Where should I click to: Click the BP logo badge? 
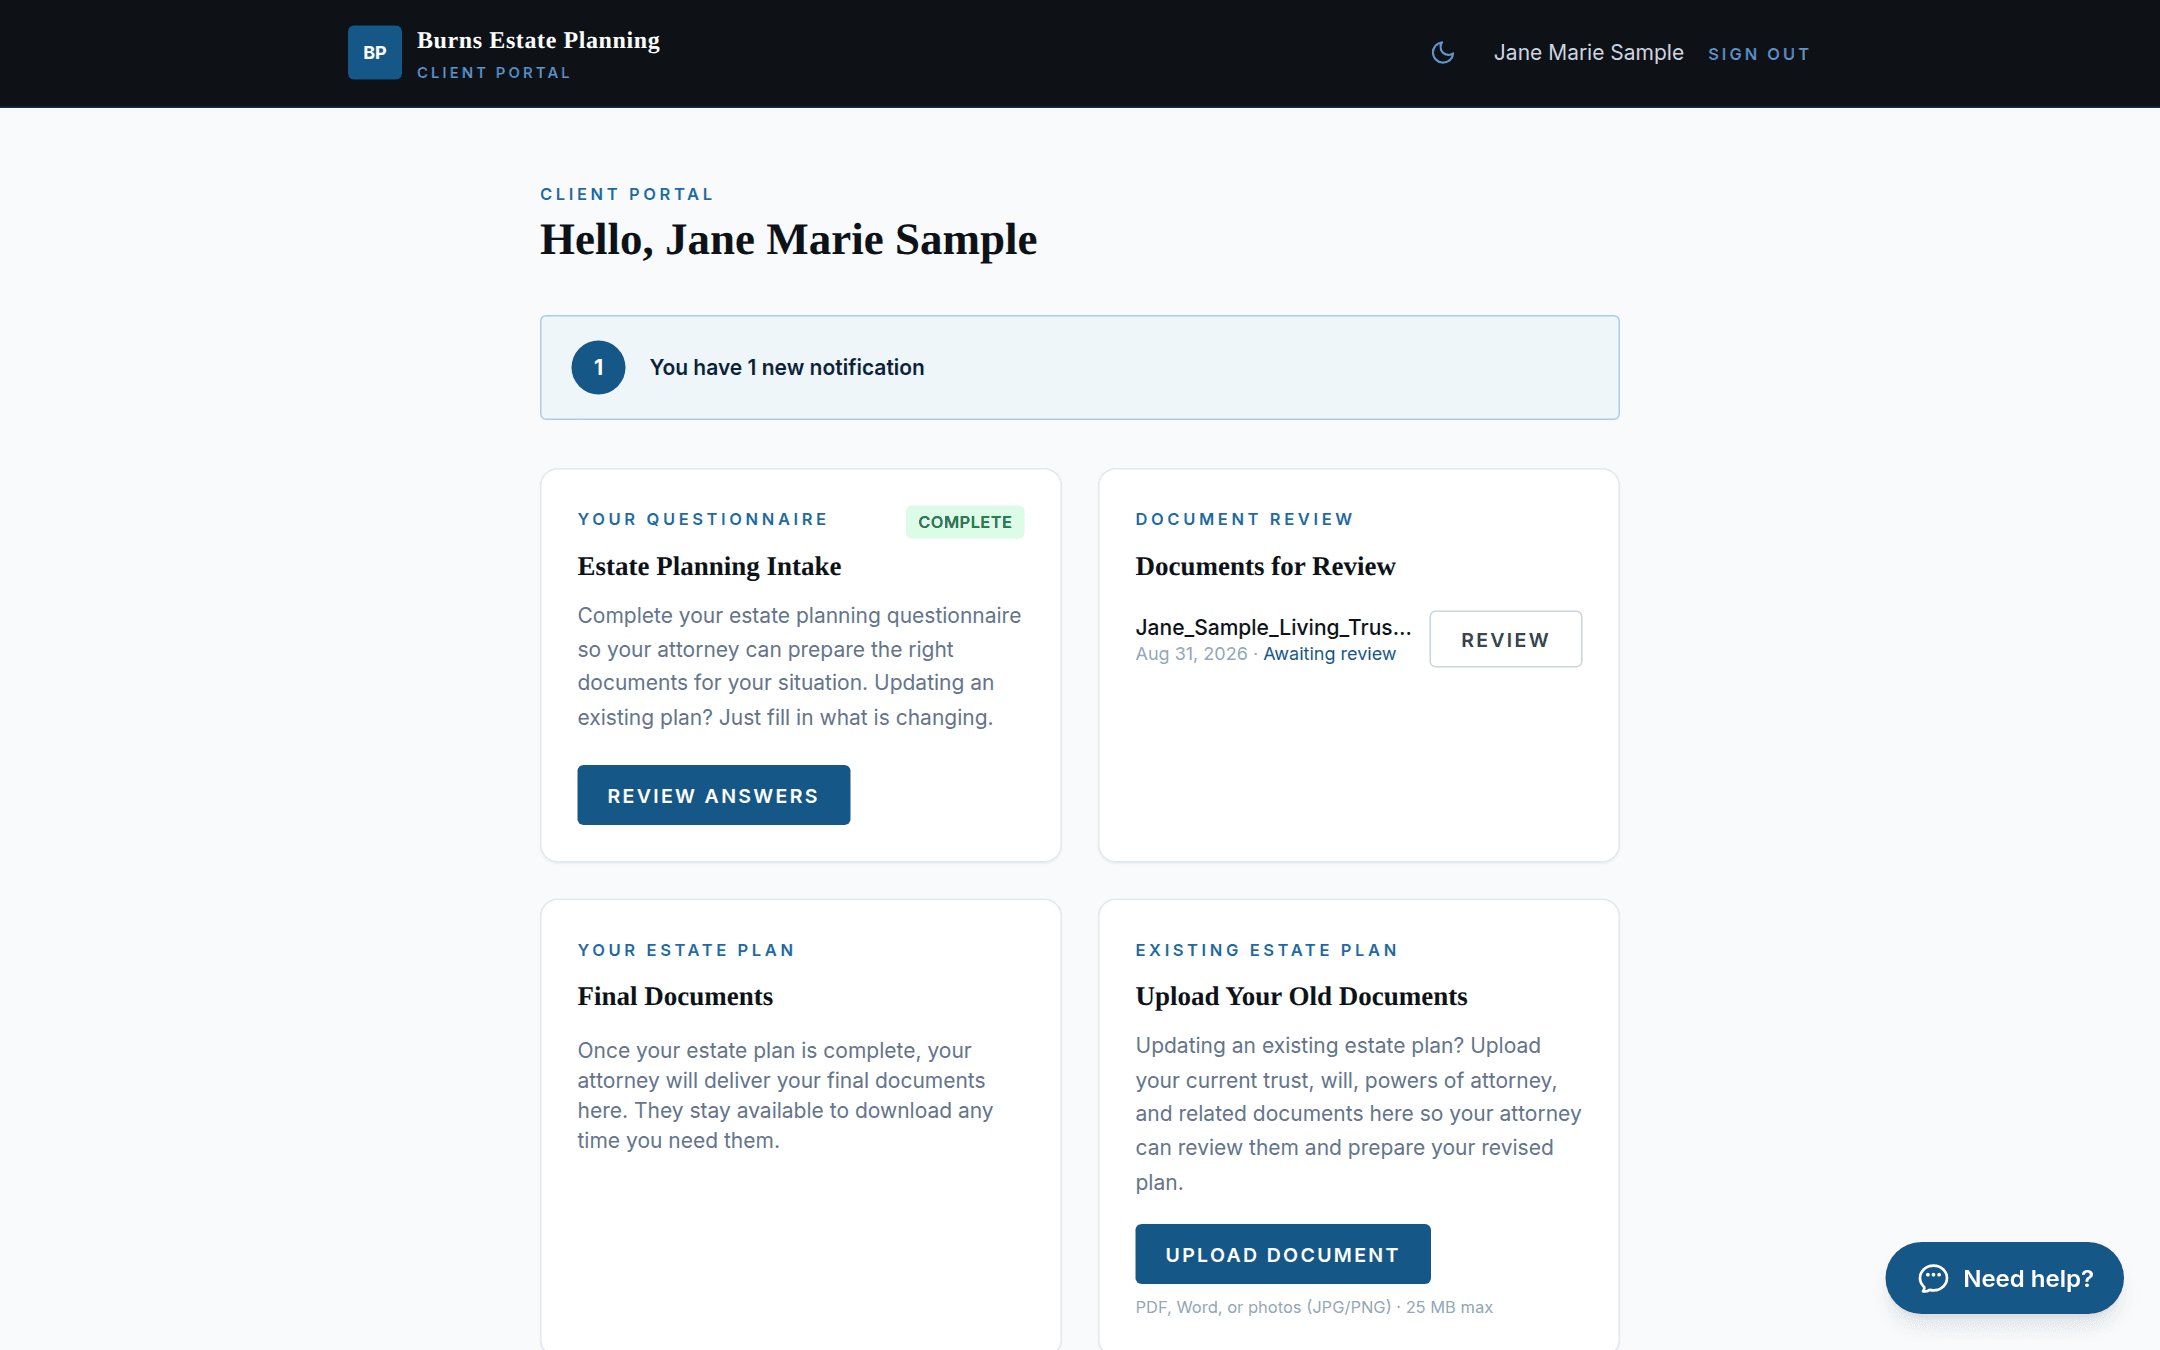pos(374,53)
